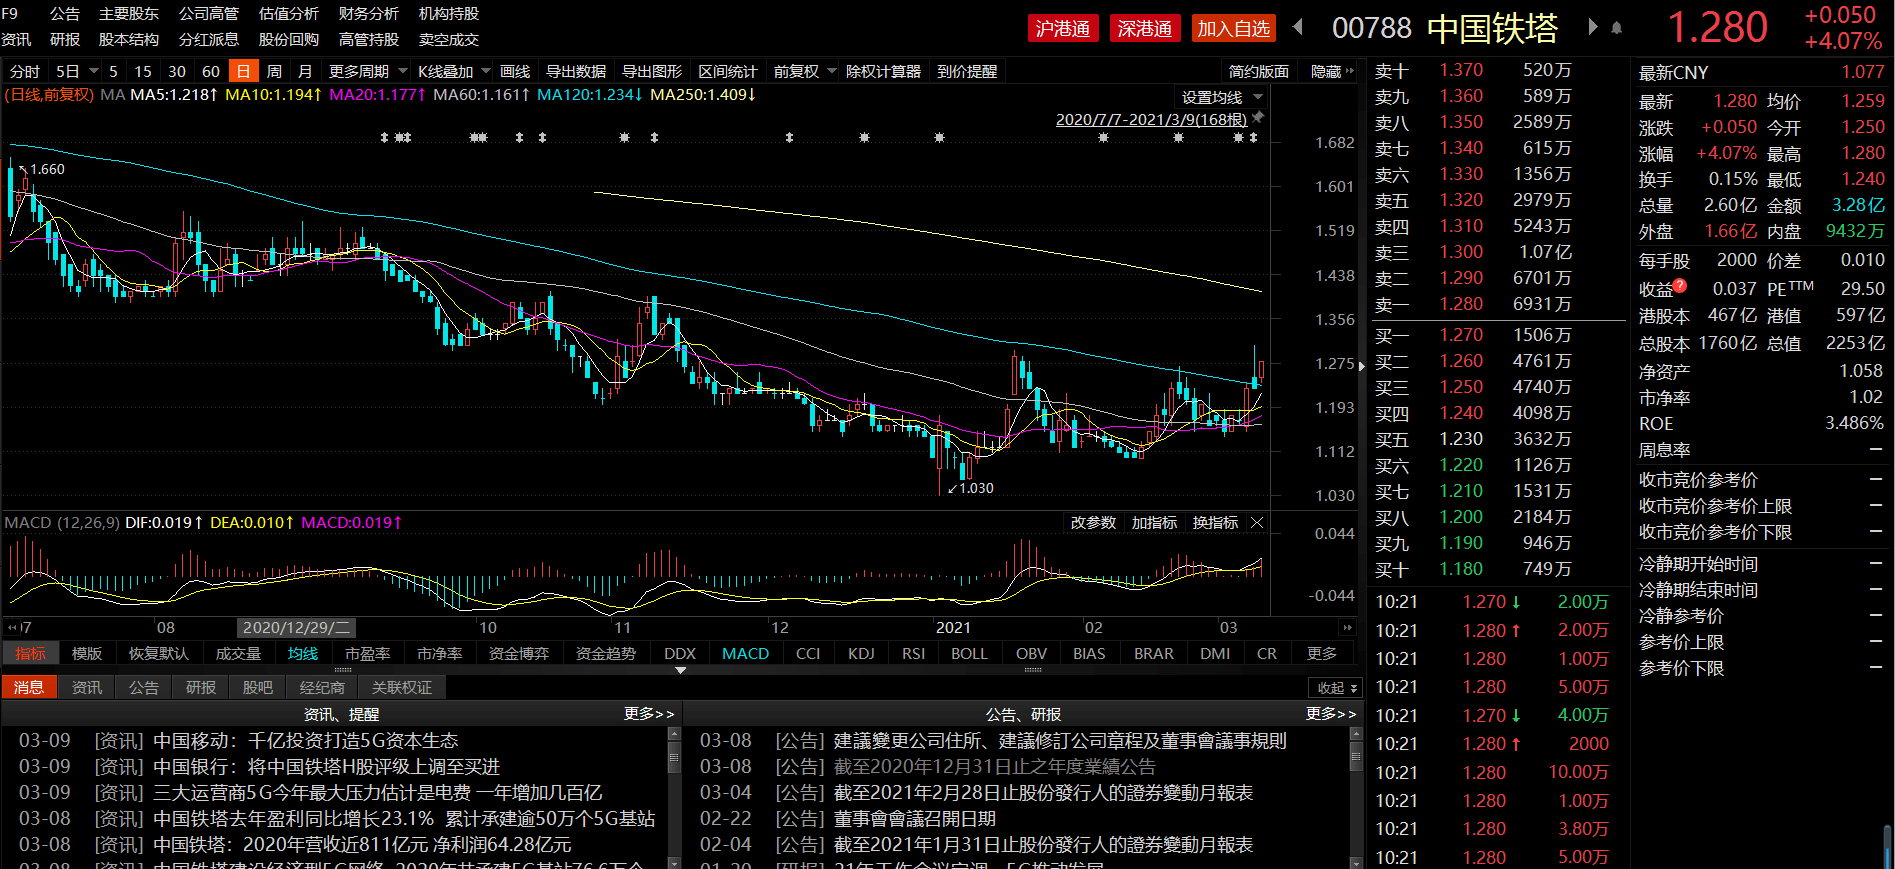
Task: Open the 除权计算器 calculator
Action: pos(883,71)
